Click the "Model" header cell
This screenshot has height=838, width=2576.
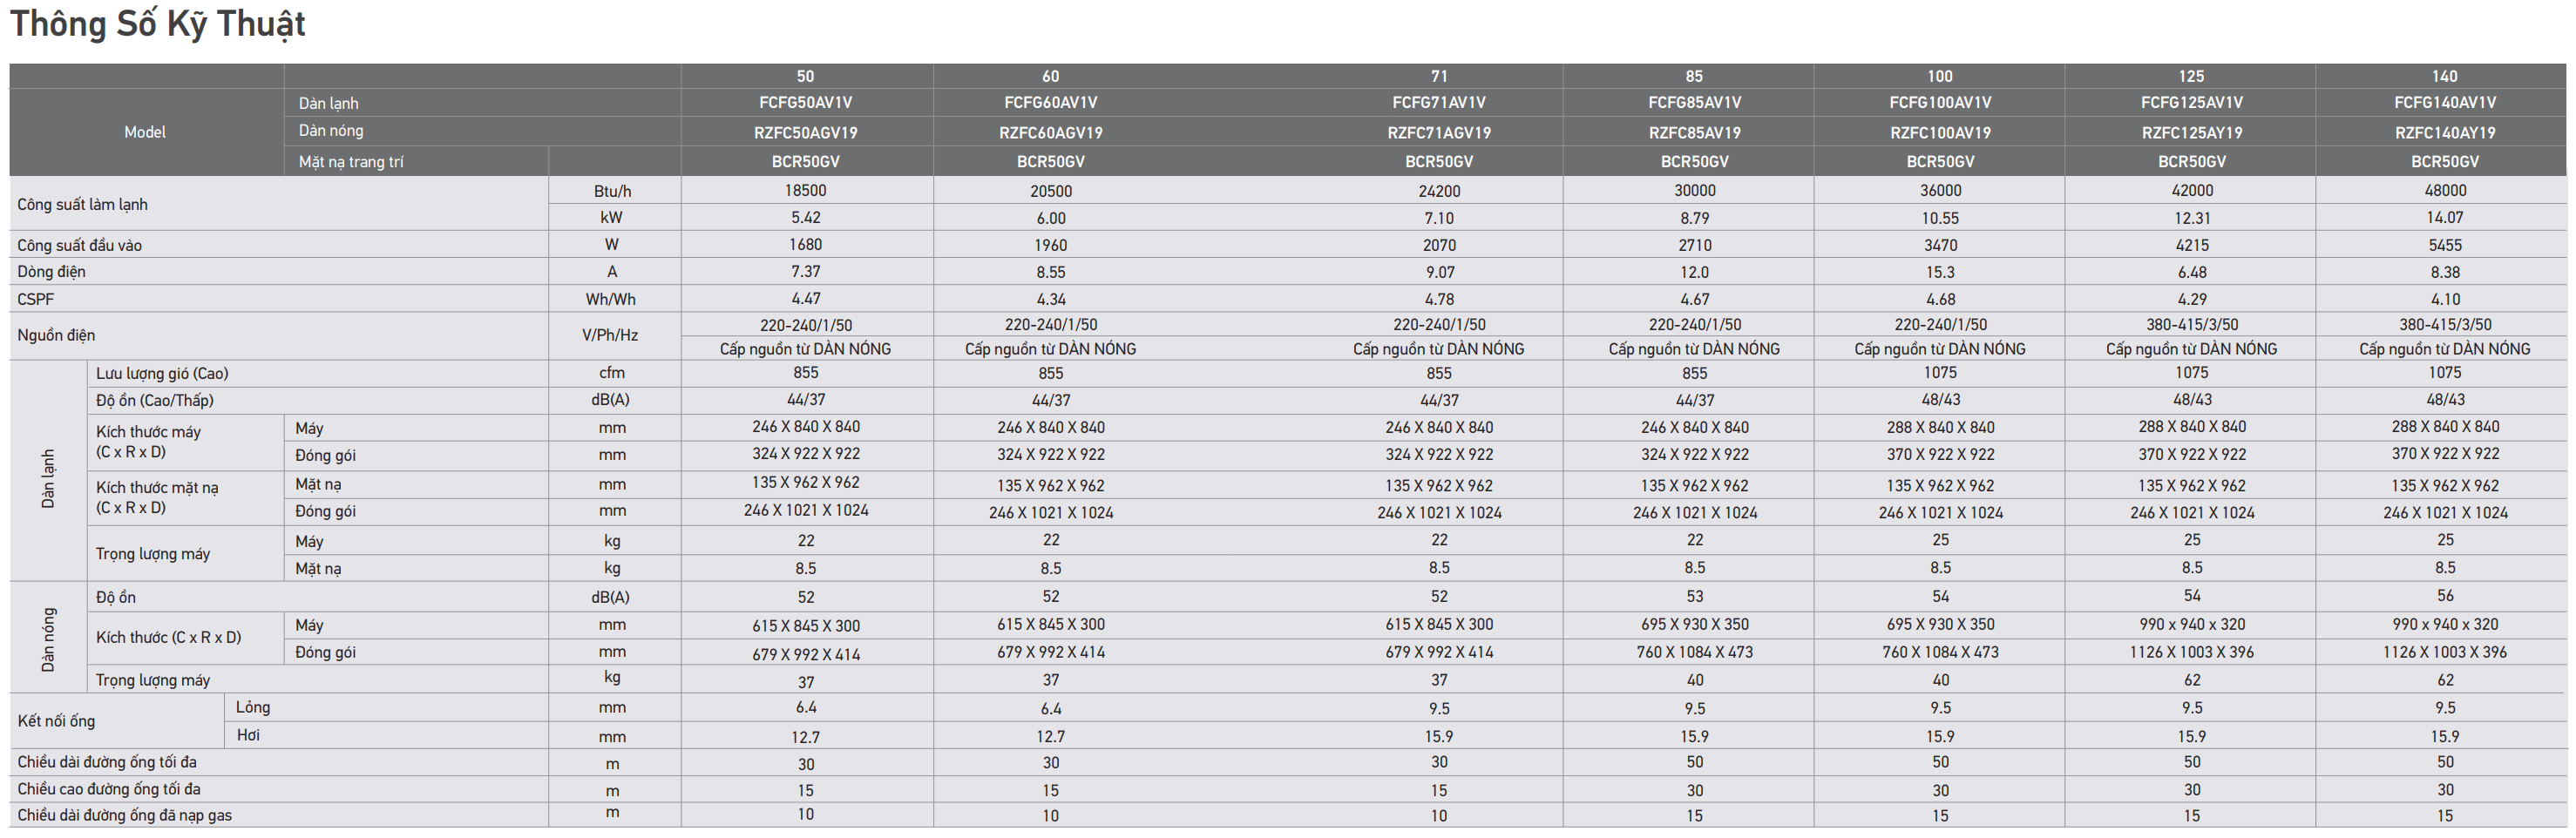(x=145, y=132)
